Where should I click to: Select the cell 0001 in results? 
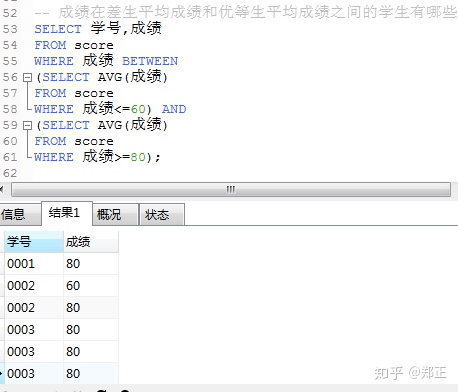[34, 264]
